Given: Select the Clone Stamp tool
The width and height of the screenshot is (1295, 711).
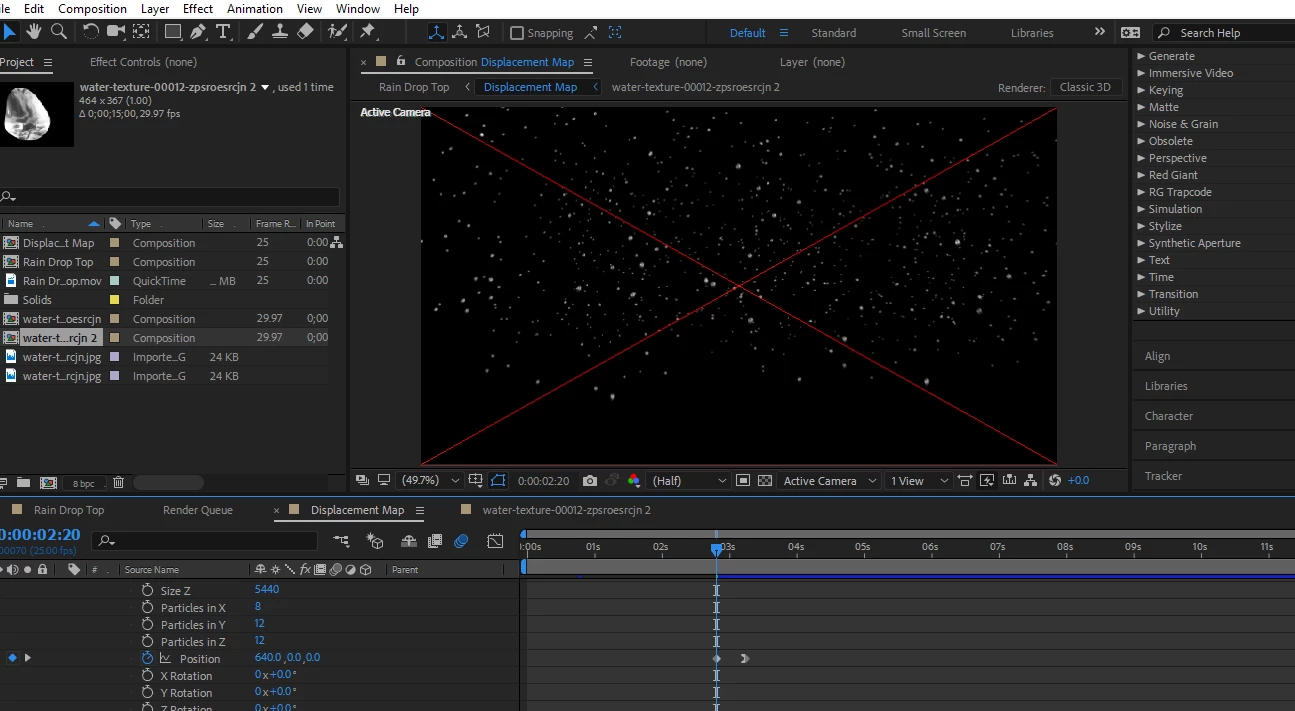Looking at the screenshot, I should coord(281,32).
